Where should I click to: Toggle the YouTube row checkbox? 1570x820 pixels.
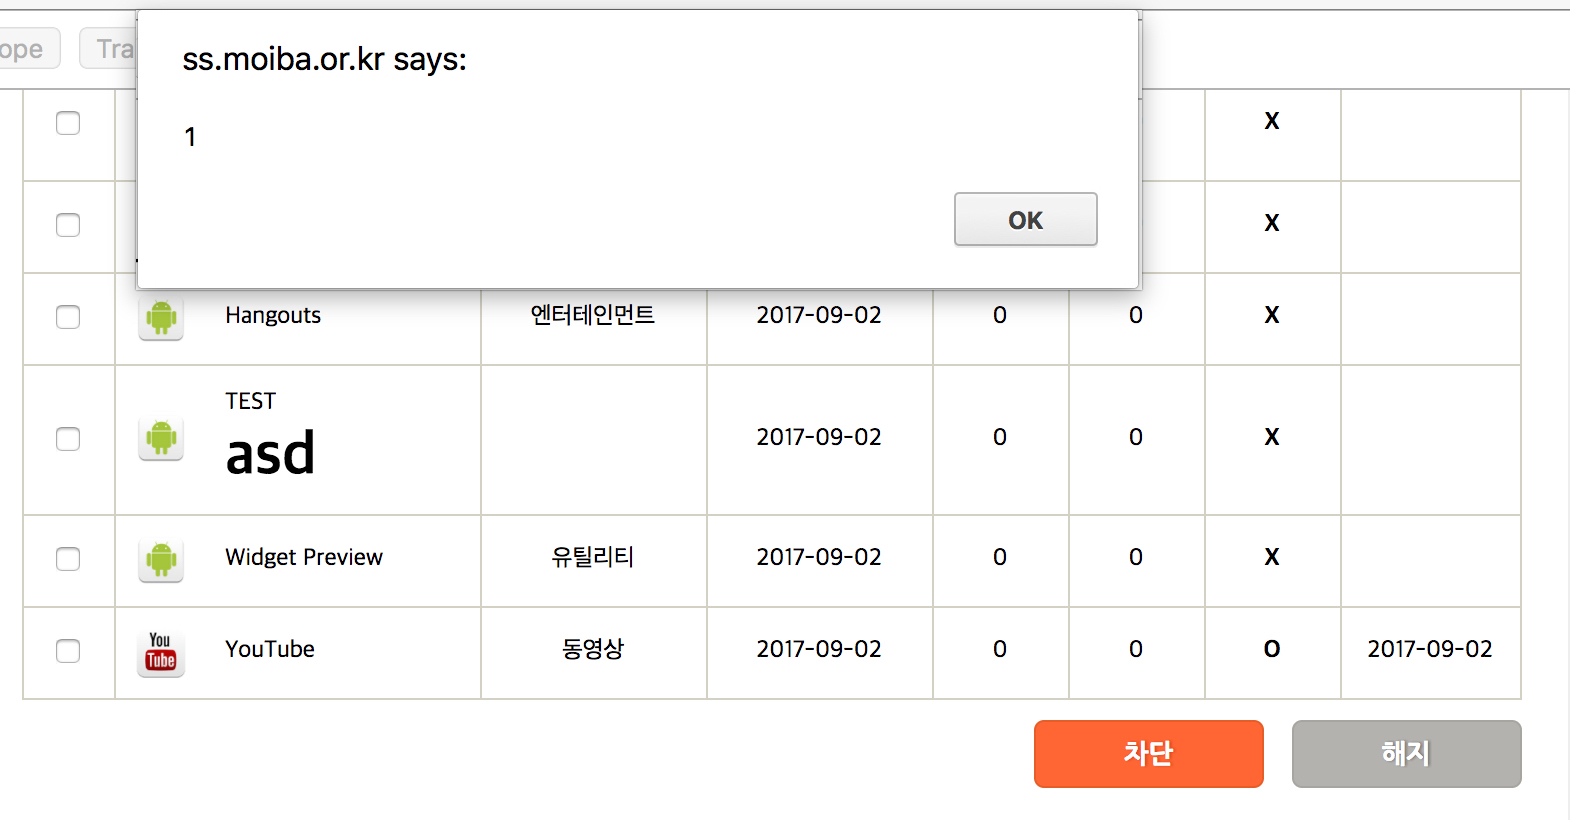[x=68, y=651]
